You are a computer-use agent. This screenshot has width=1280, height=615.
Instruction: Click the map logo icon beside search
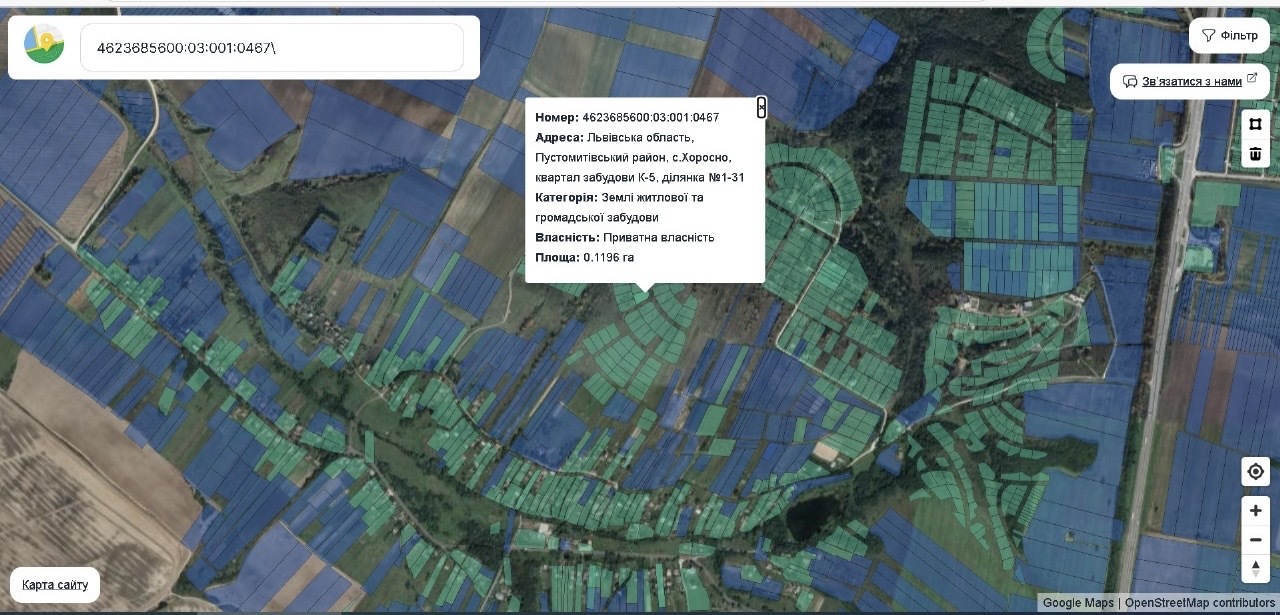[44, 43]
